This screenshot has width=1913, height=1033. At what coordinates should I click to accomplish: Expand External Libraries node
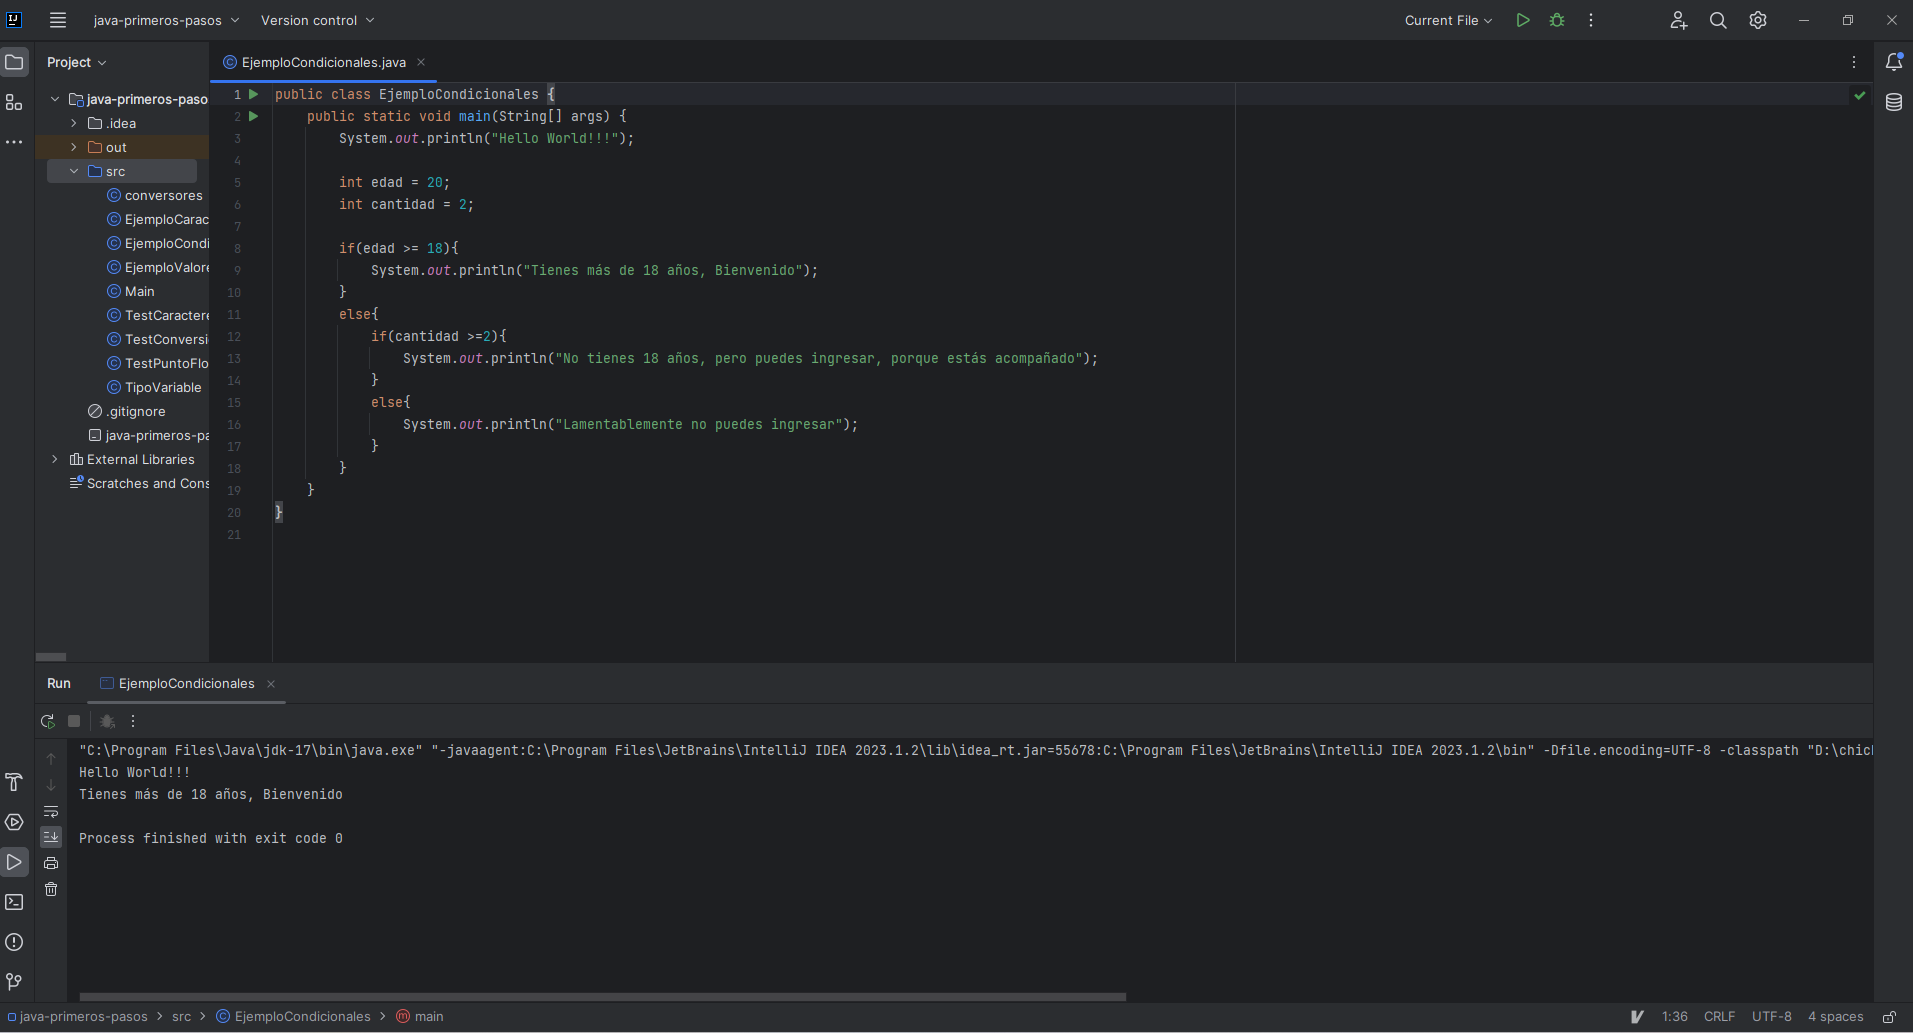[55, 459]
